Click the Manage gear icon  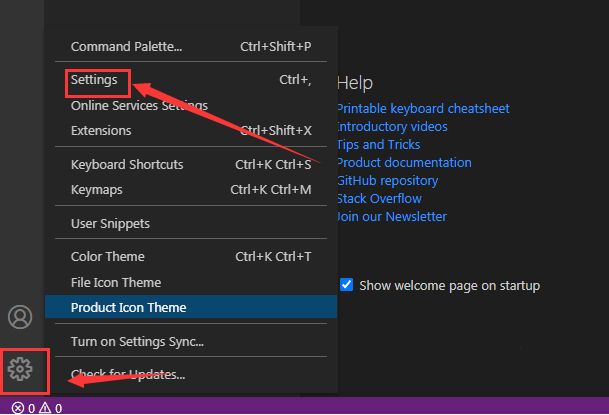click(x=20, y=371)
